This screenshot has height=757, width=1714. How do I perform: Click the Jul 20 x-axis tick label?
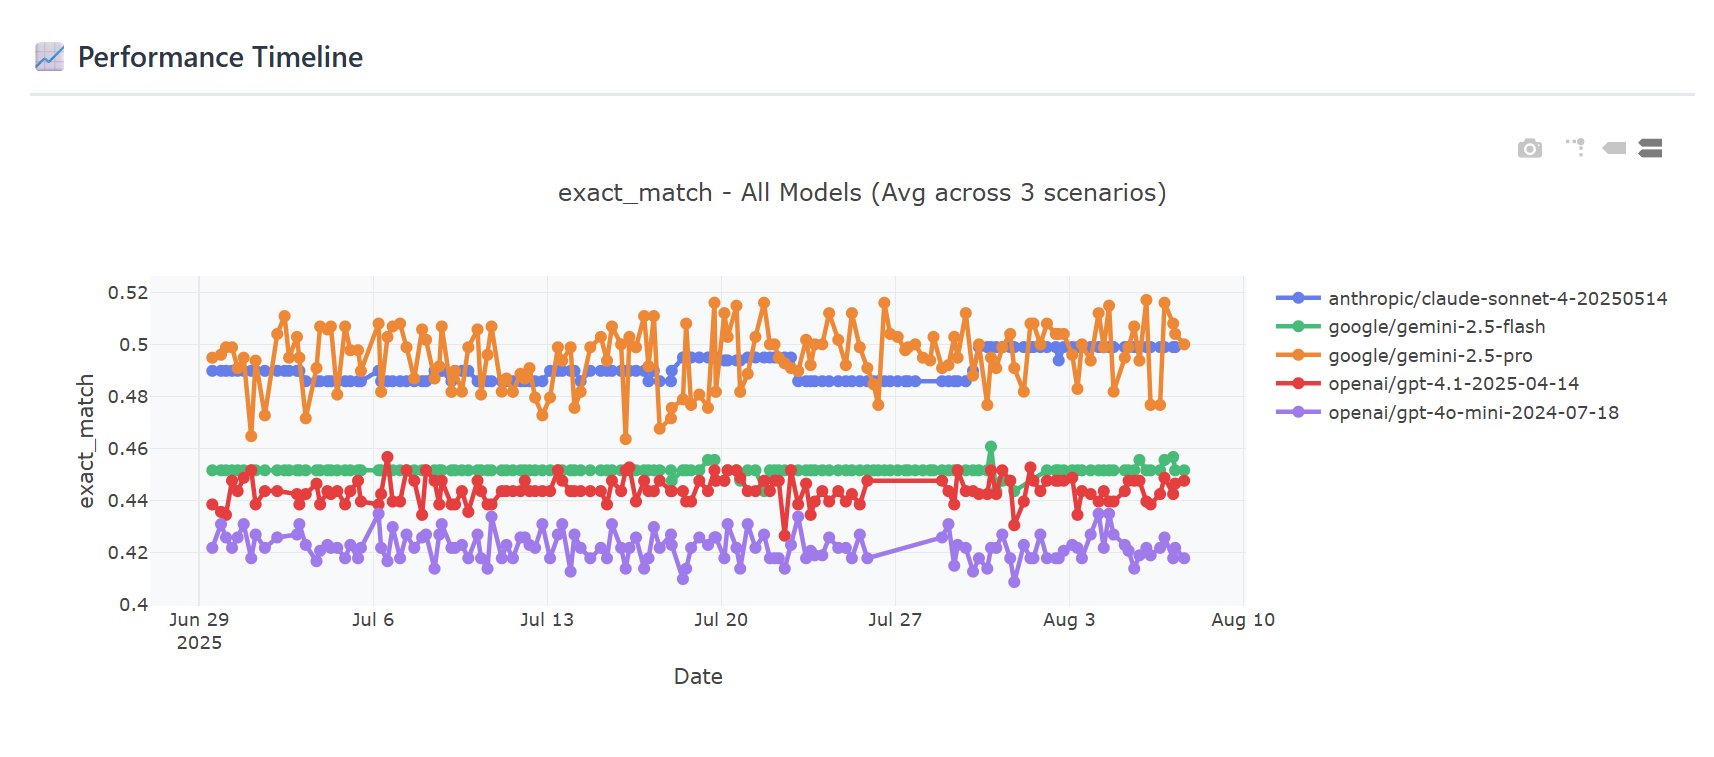[720, 620]
